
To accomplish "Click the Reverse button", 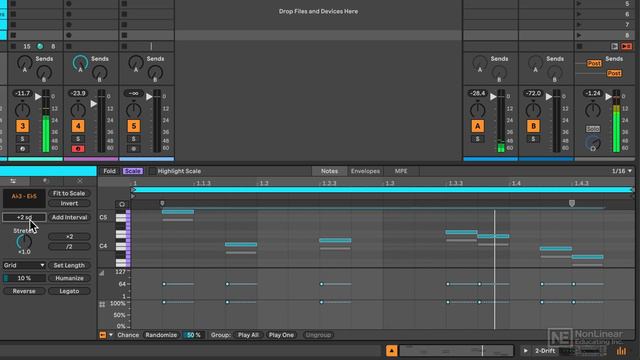I will 24,291.
